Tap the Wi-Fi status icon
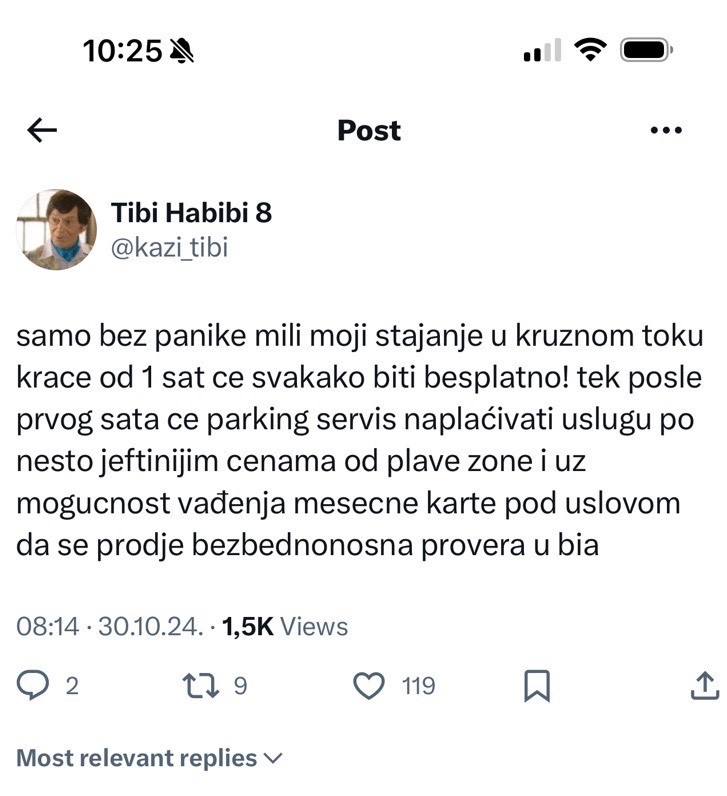The width and height of the screenshot is (727, 796). tap(592, 50)
